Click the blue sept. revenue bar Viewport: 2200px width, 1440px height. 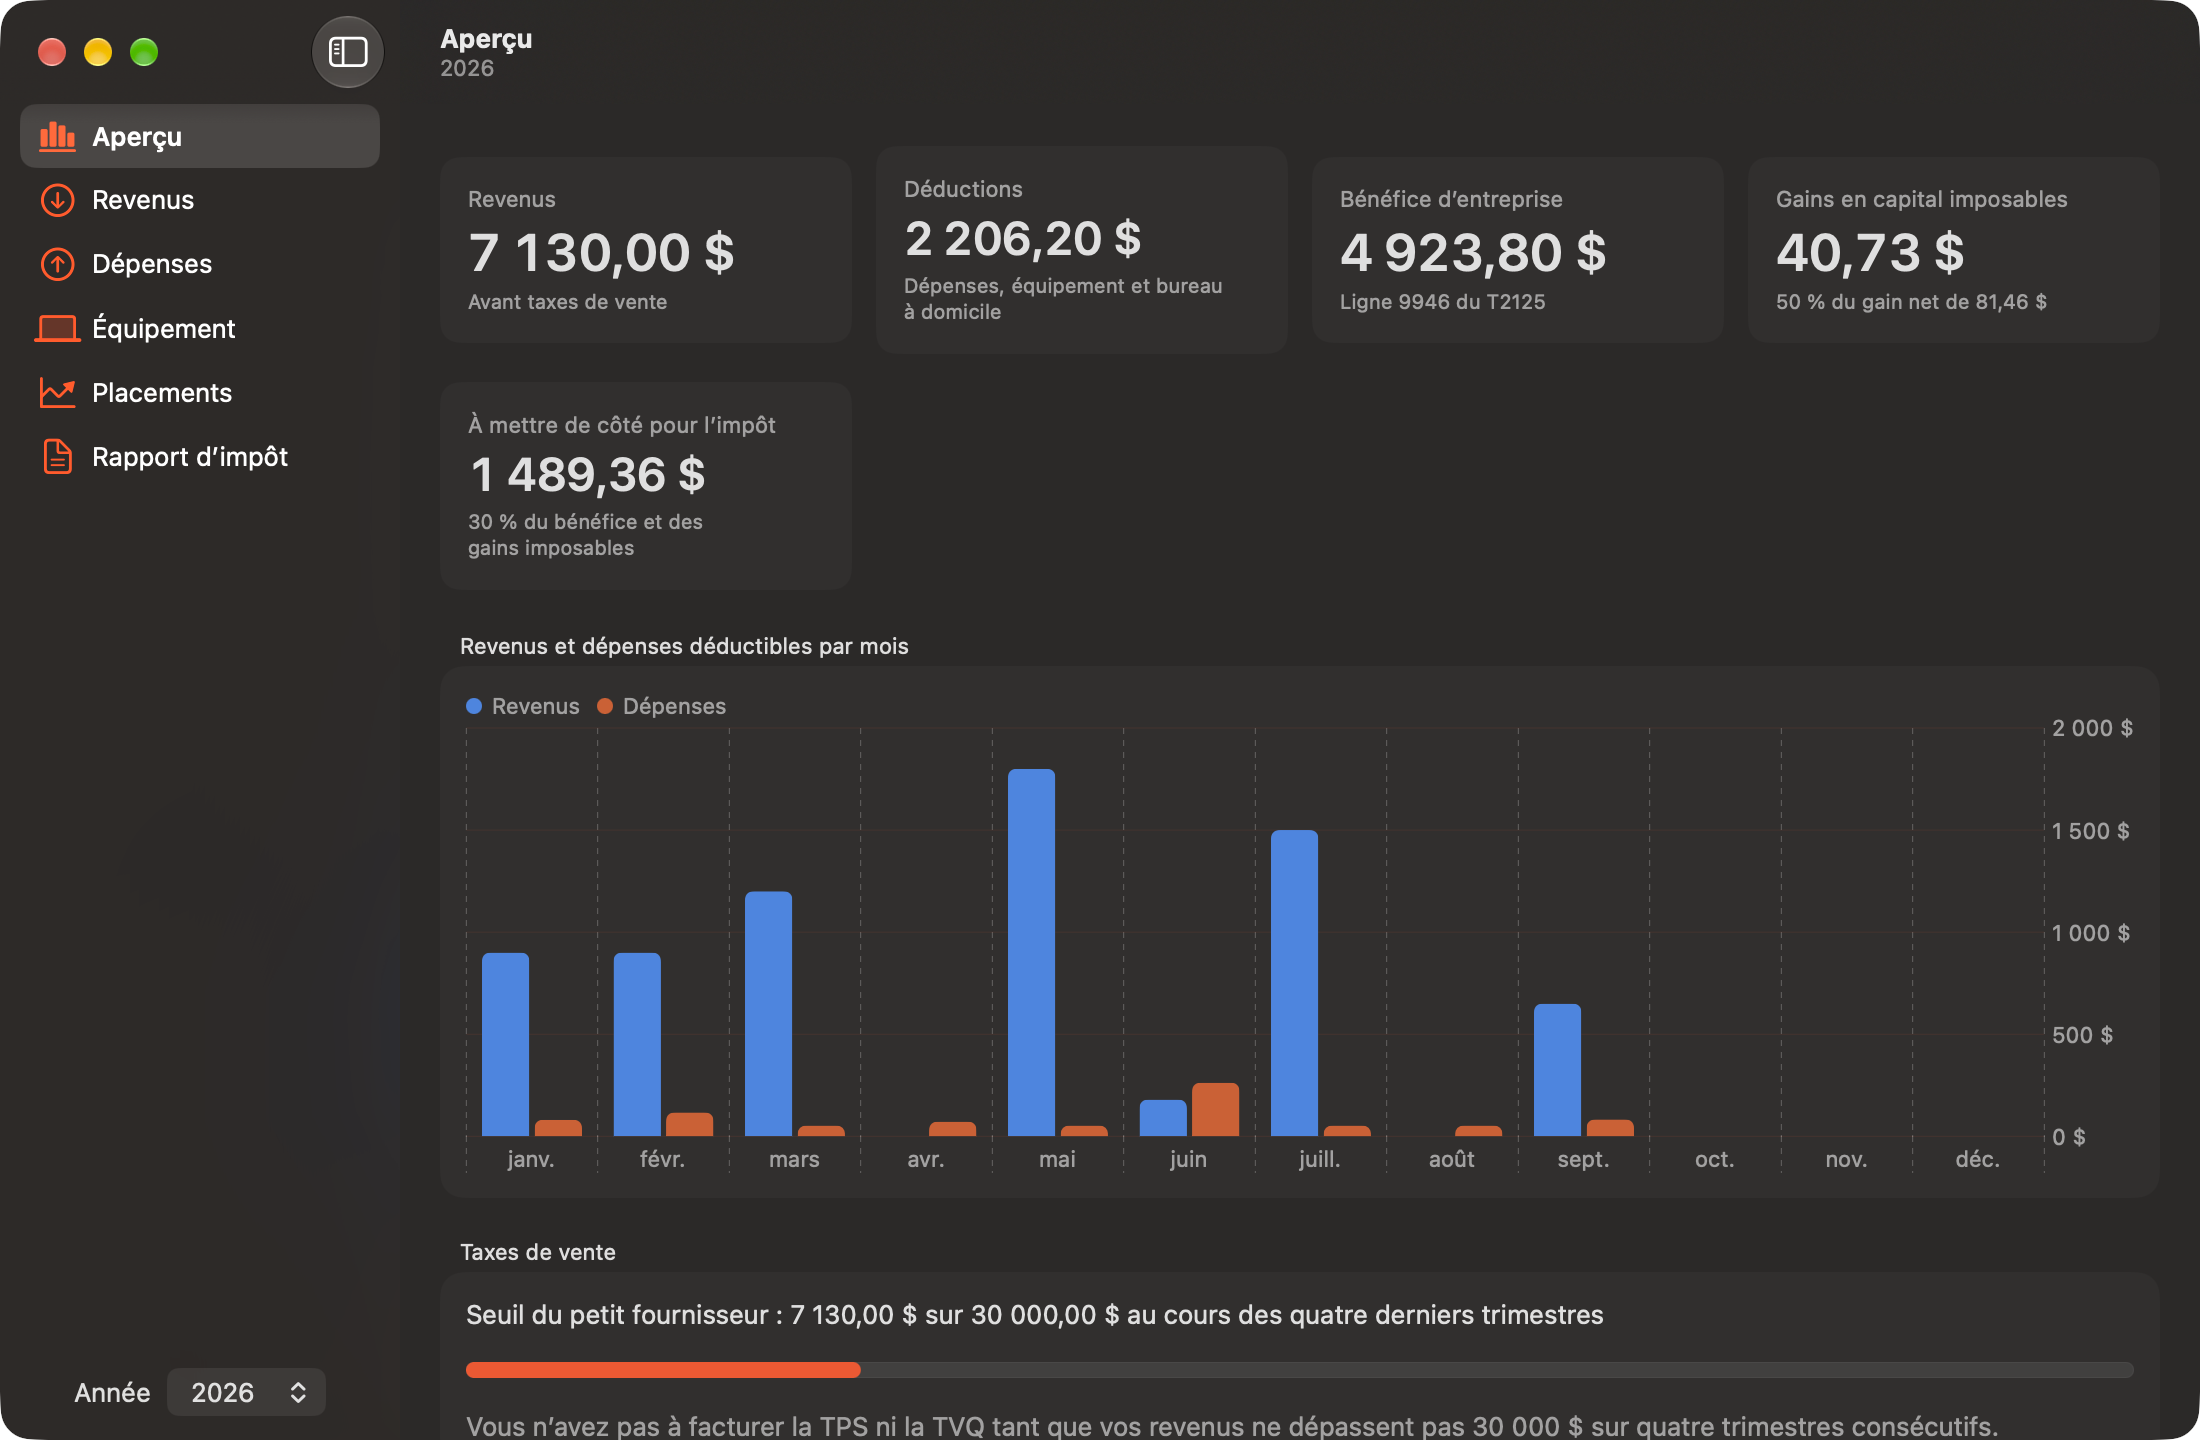coord(1557,1070)
